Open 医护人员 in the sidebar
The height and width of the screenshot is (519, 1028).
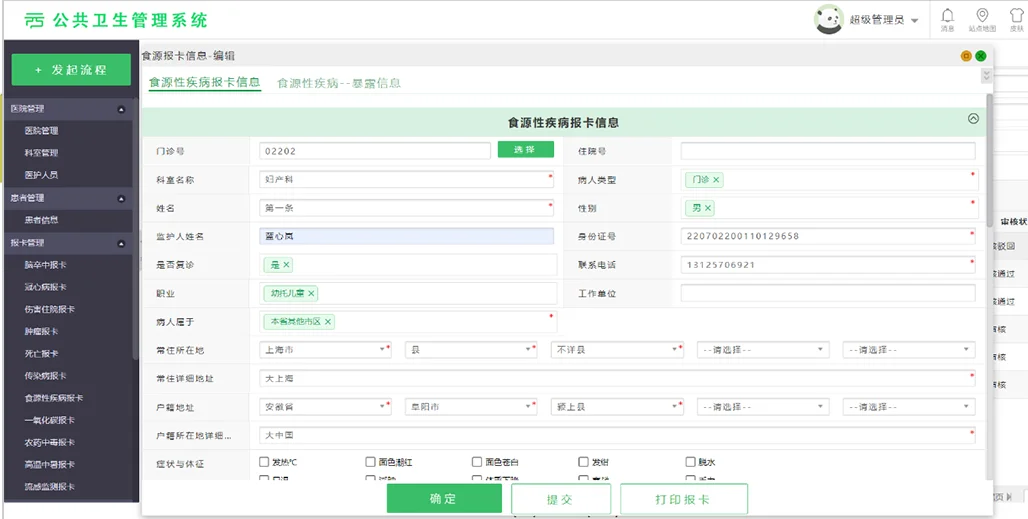41,175
